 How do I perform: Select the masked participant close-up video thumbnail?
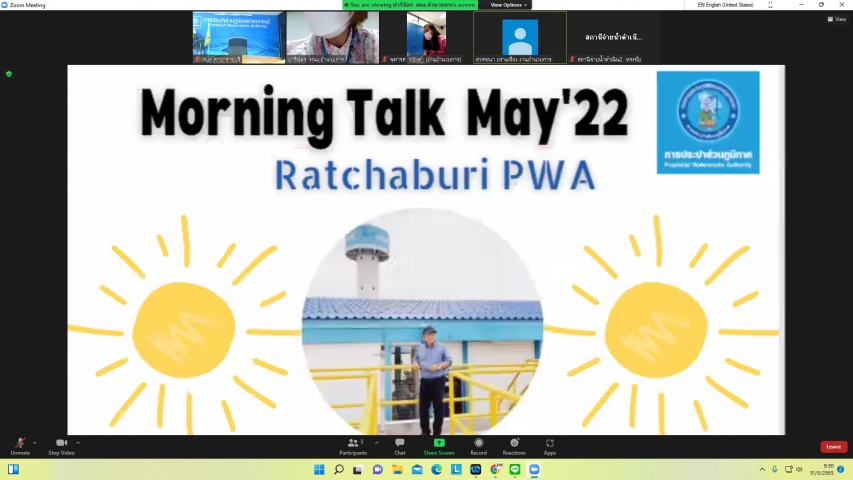(x=332, y=37)
